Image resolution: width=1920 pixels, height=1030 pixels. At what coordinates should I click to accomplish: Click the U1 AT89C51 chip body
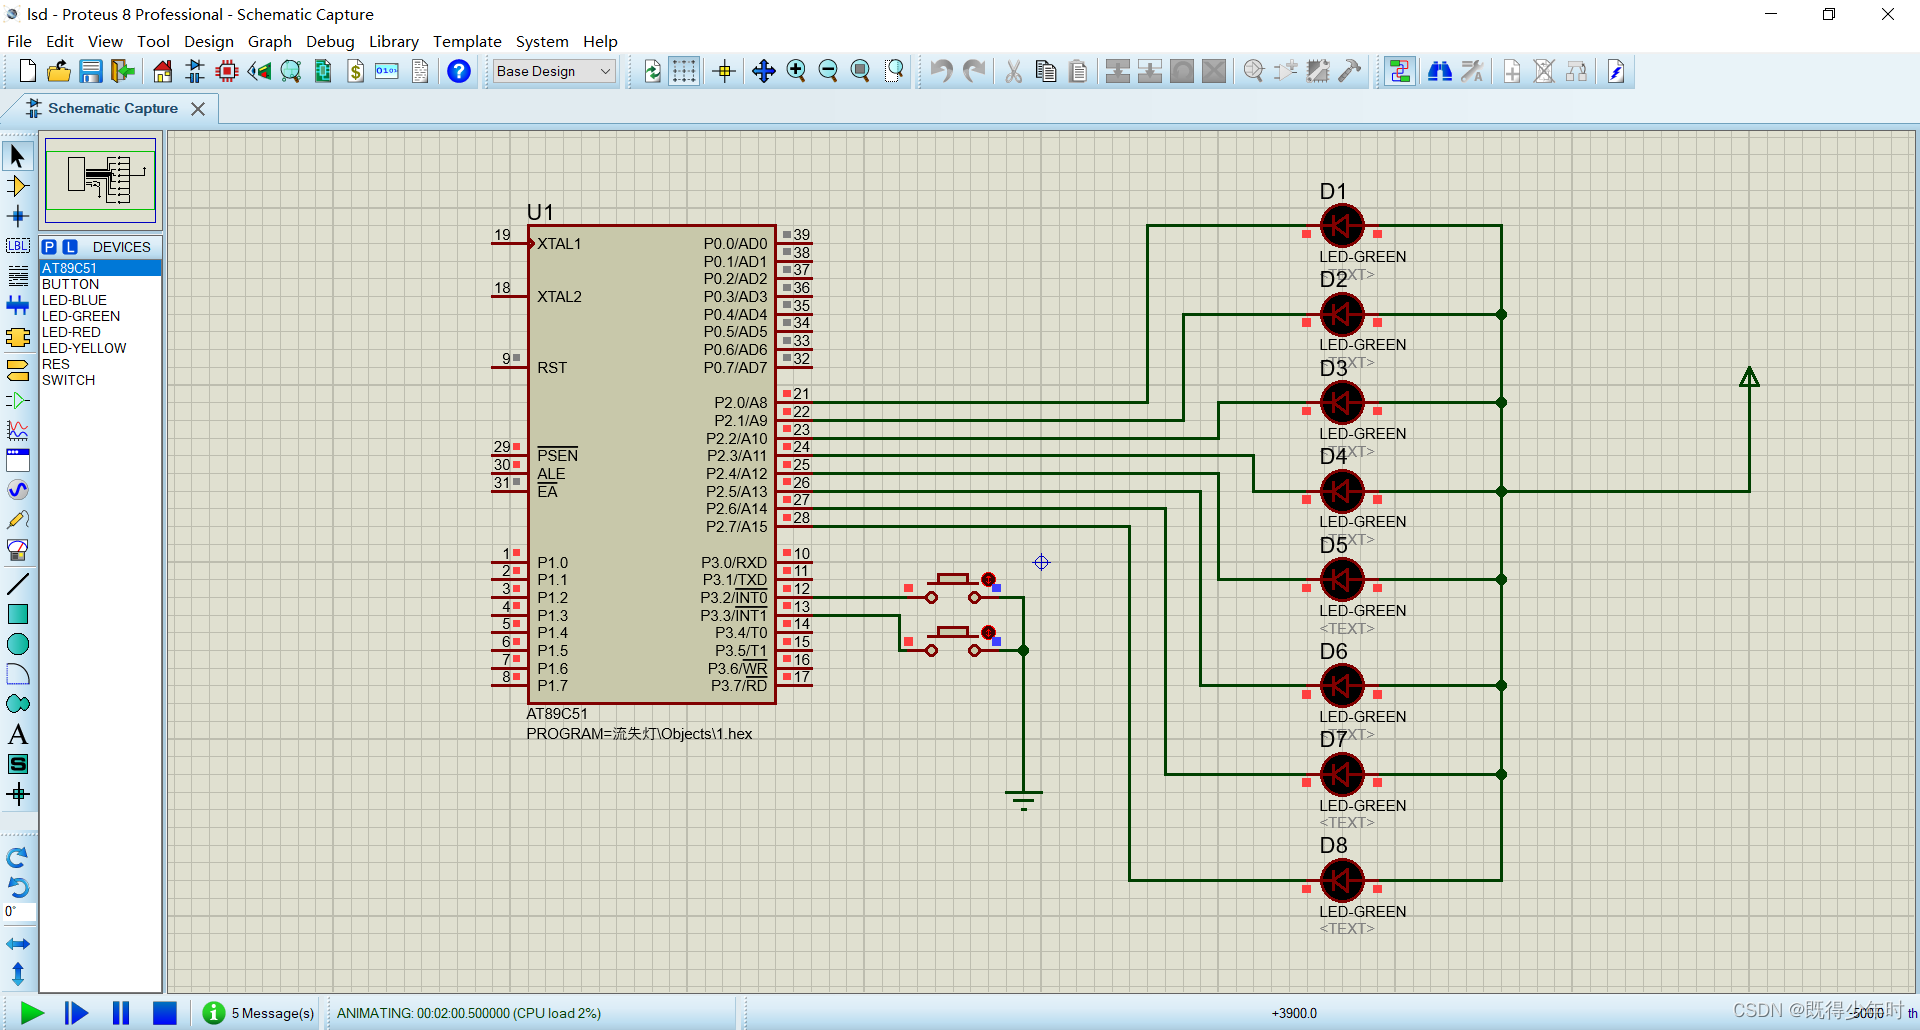point(652,464)
